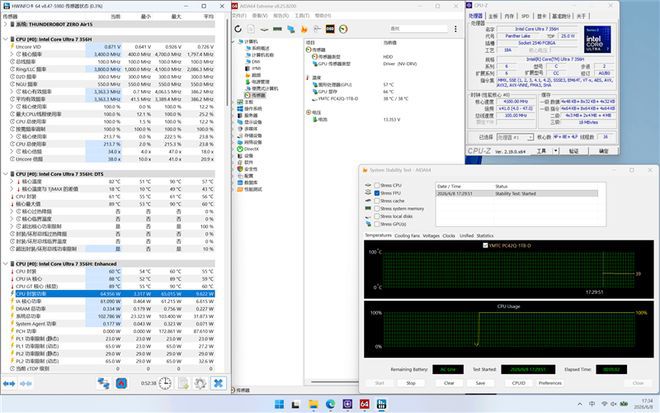Open HWiNFO sensor settings gear icon
Viewport: 660px width, 413px height.
coord(200,383)
